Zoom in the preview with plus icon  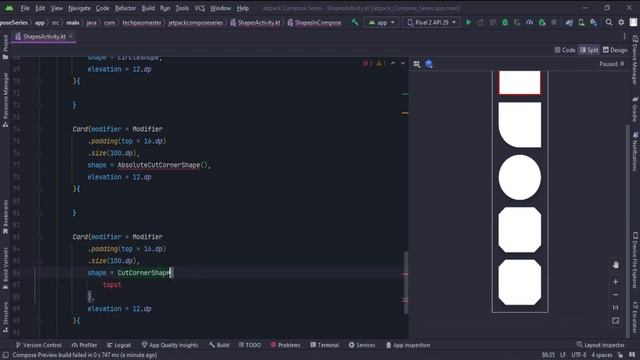616,282
